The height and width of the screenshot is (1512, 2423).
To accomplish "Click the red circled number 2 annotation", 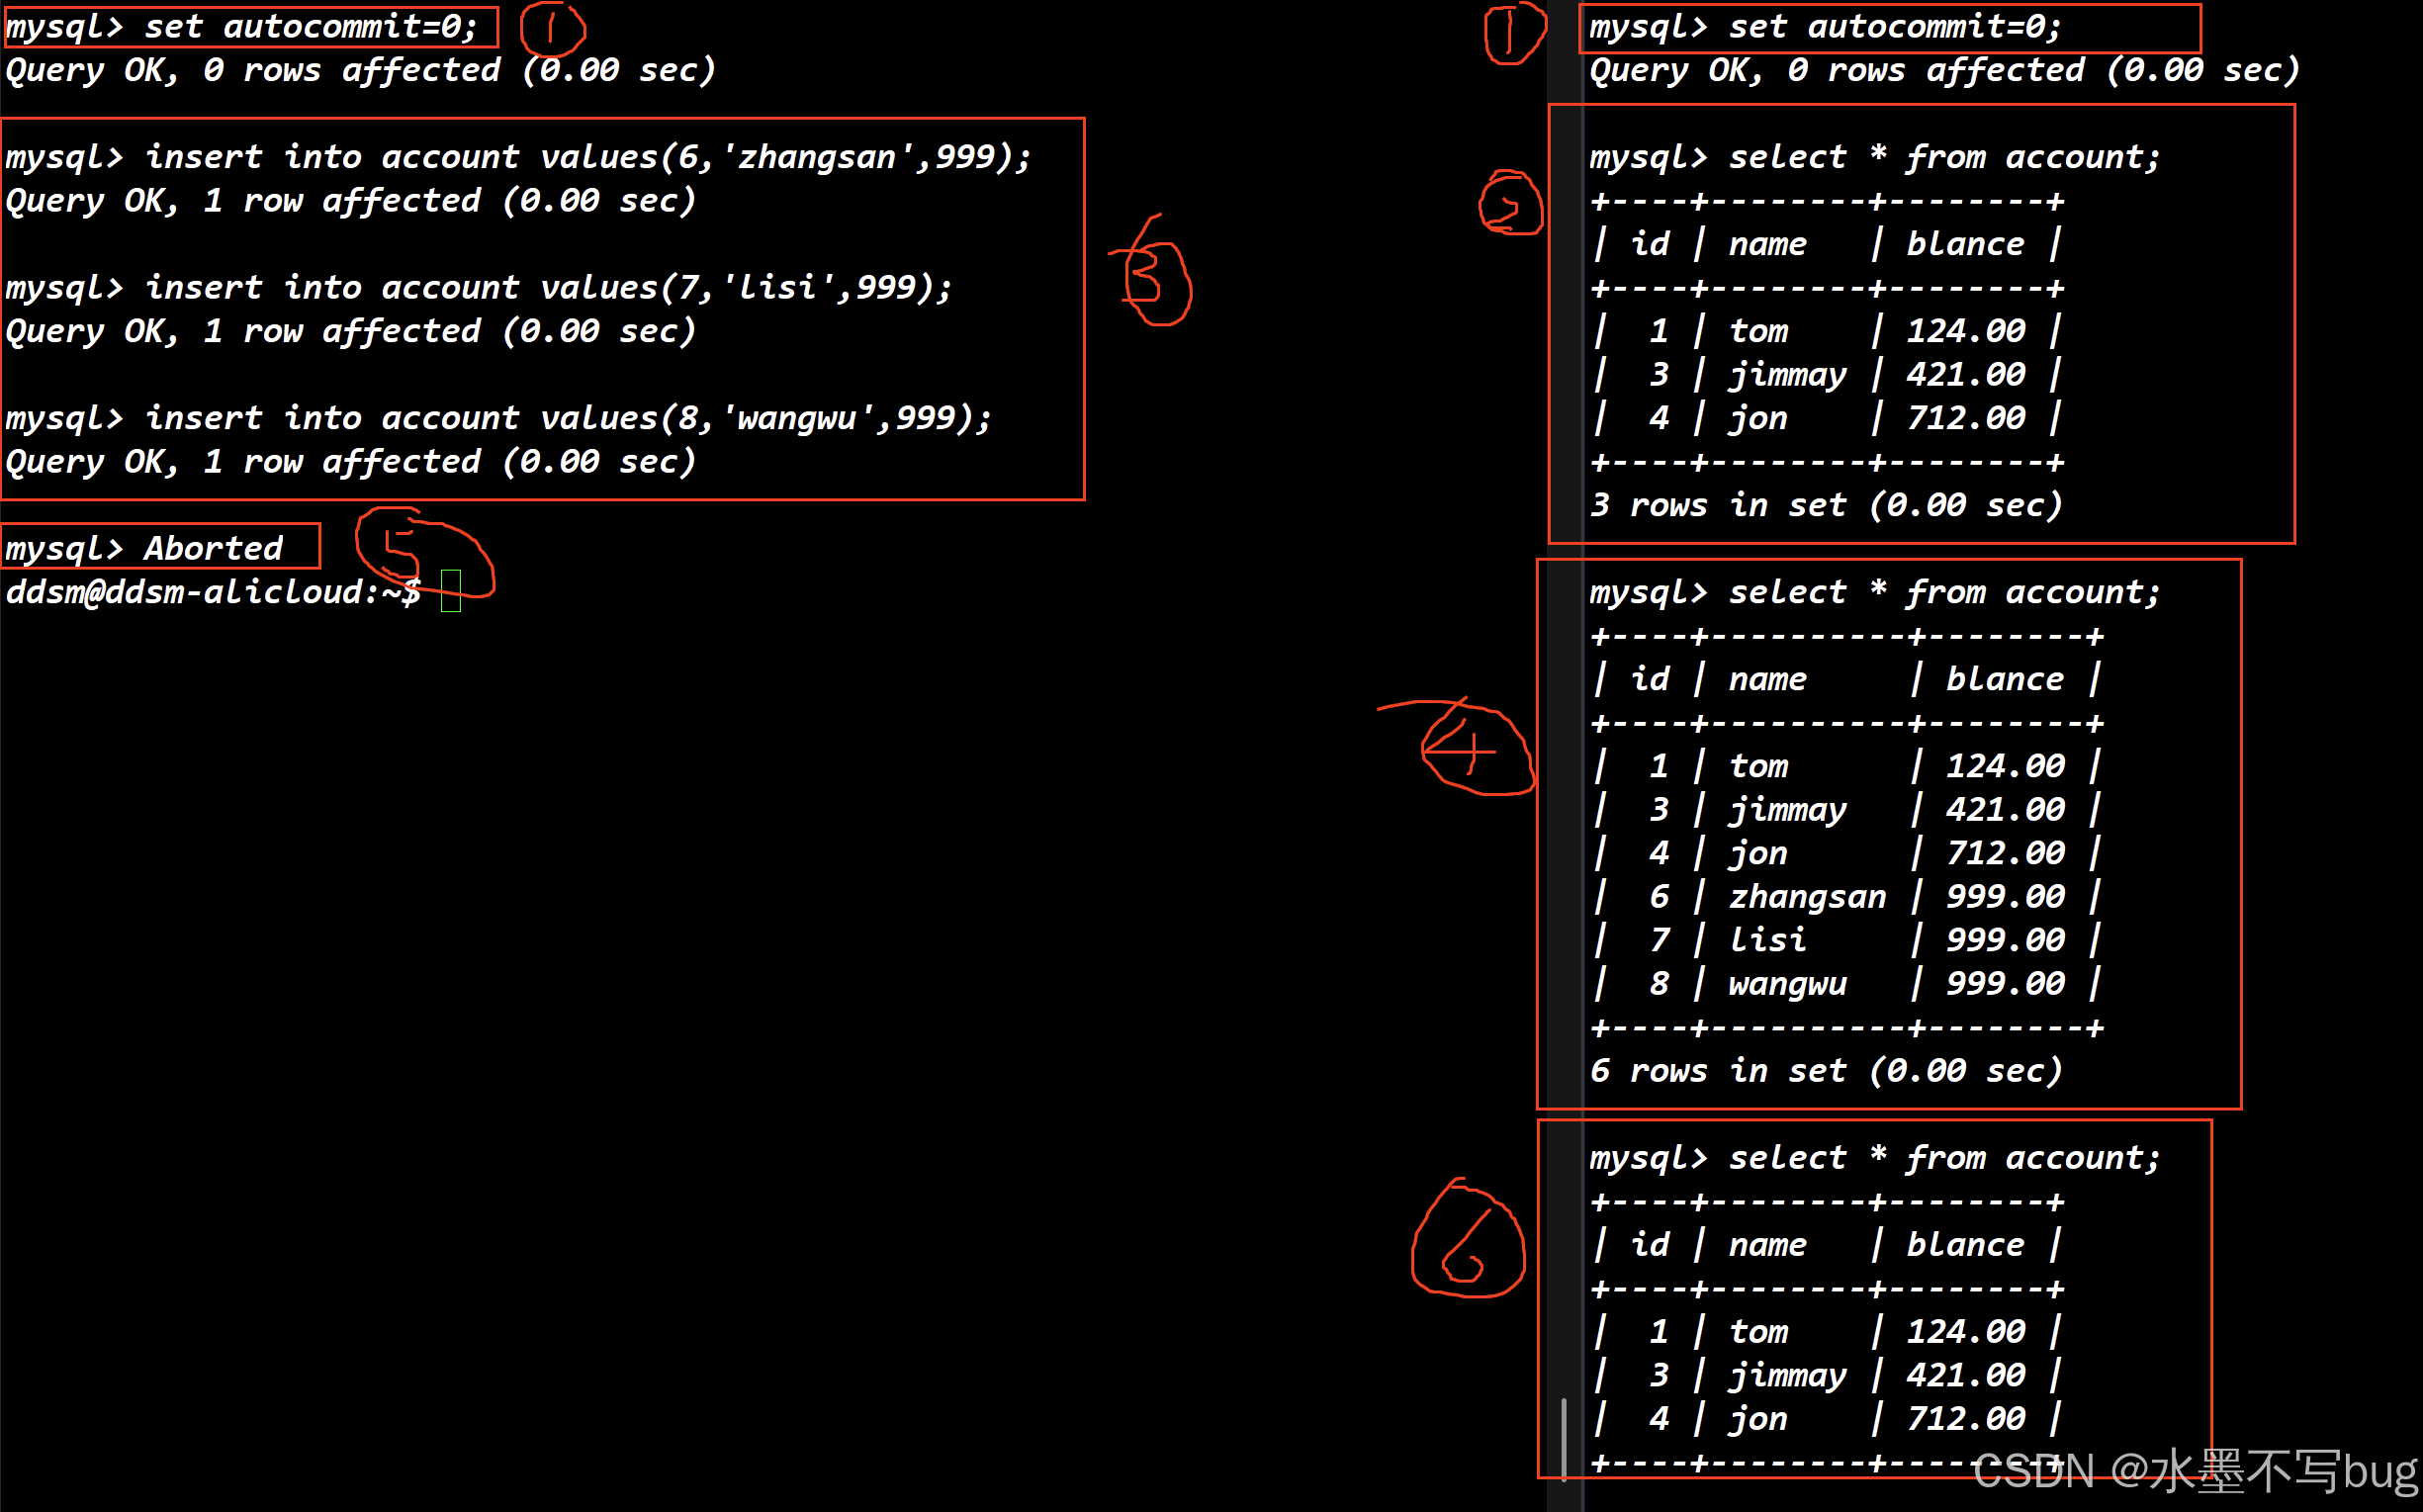I will [1510, 205].
